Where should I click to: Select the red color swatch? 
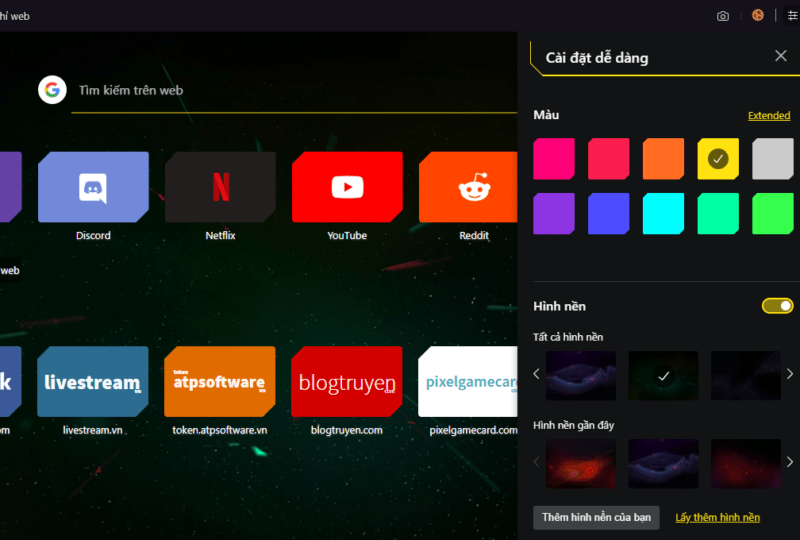(x=609, y=159)
